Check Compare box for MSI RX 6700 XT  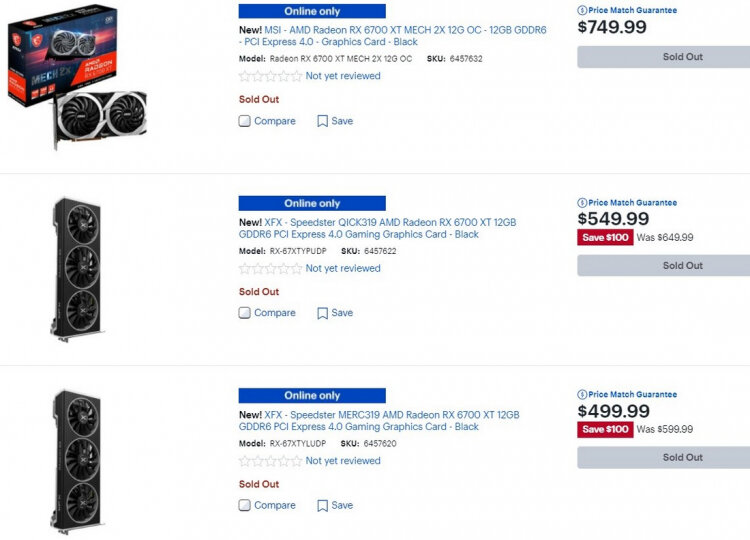point(245,121)
